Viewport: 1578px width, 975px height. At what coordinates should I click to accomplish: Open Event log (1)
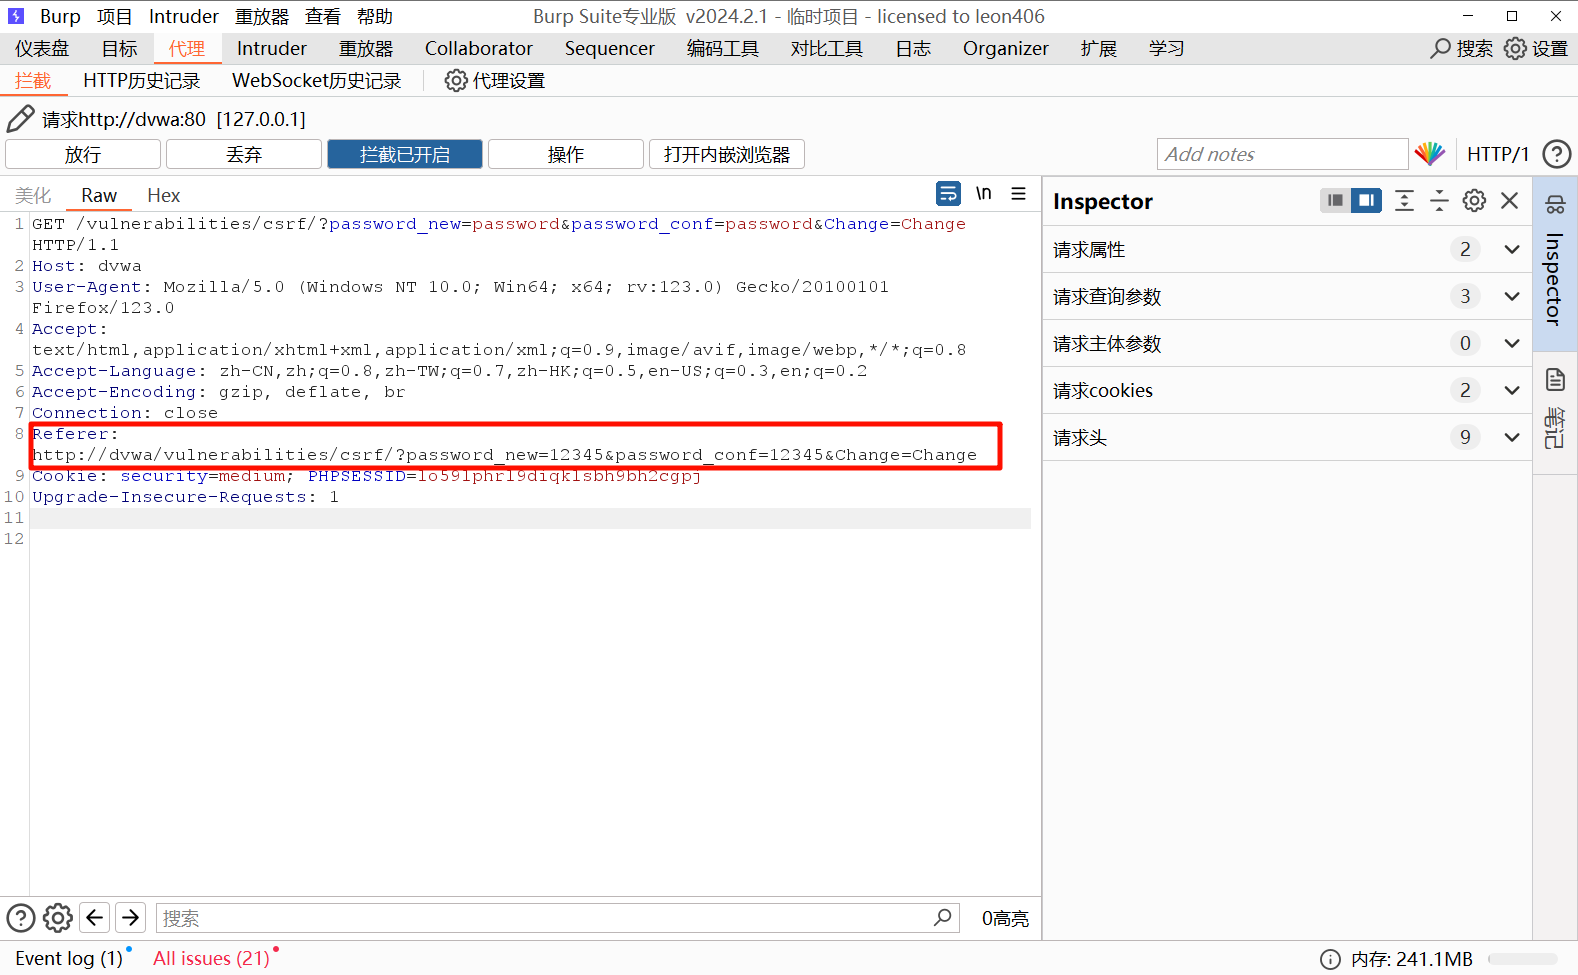69,958
